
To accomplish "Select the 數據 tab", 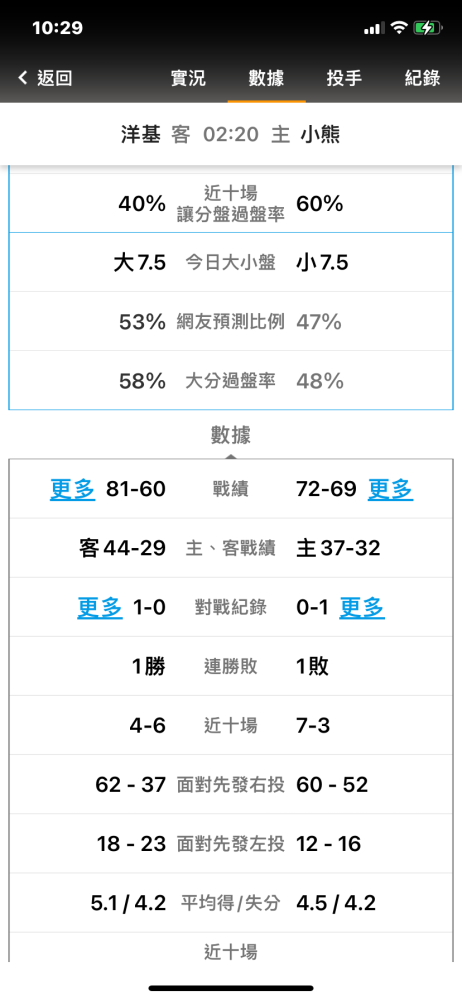I will click(266, 78).
